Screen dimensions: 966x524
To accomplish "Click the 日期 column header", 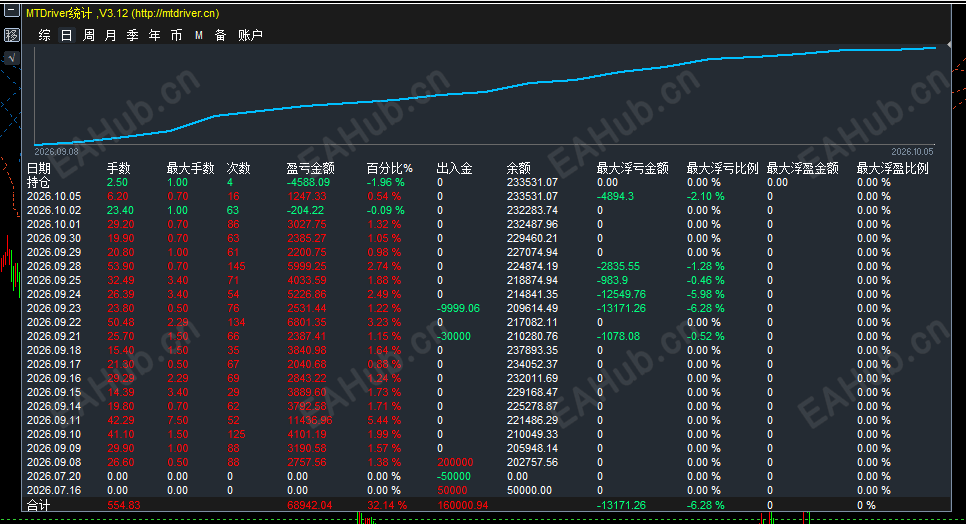I will coord(39,168).
